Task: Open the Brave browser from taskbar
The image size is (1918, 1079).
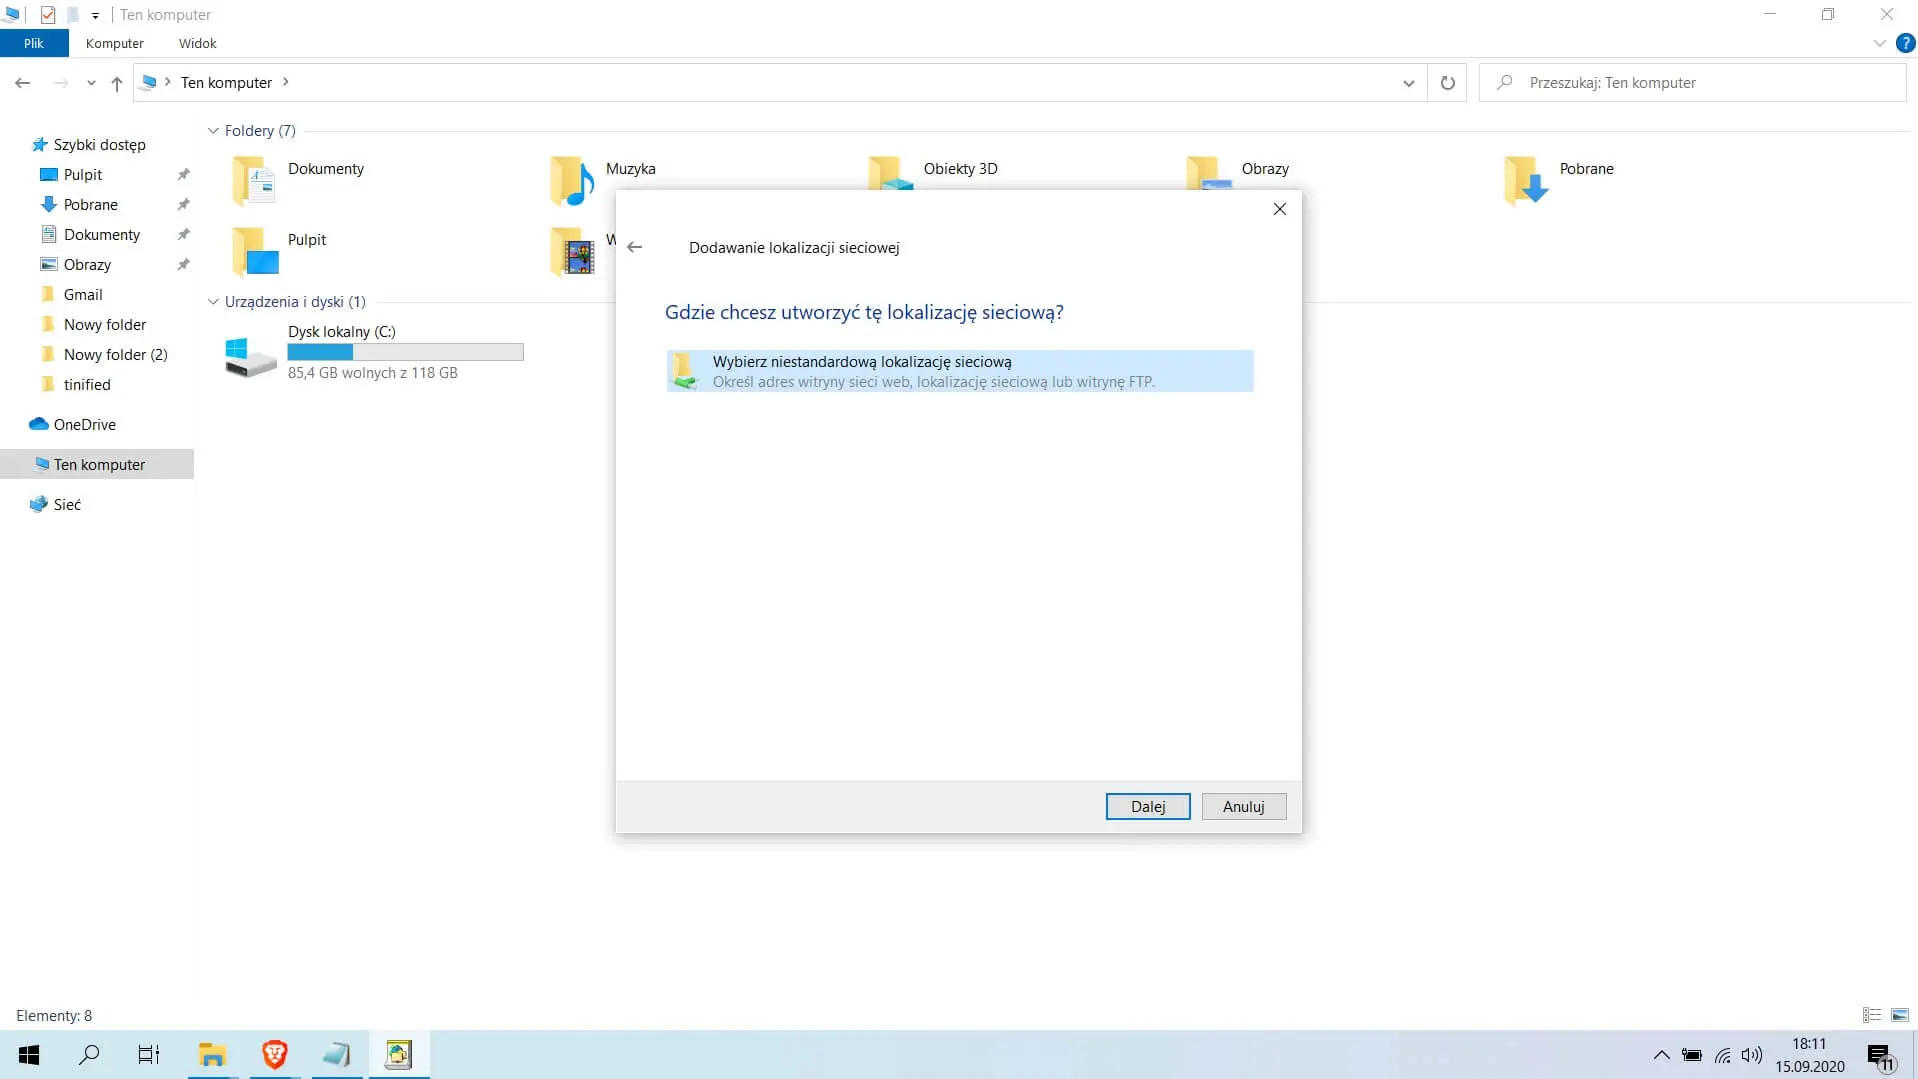Action: pyautogui.click(x=275, y=1054)
